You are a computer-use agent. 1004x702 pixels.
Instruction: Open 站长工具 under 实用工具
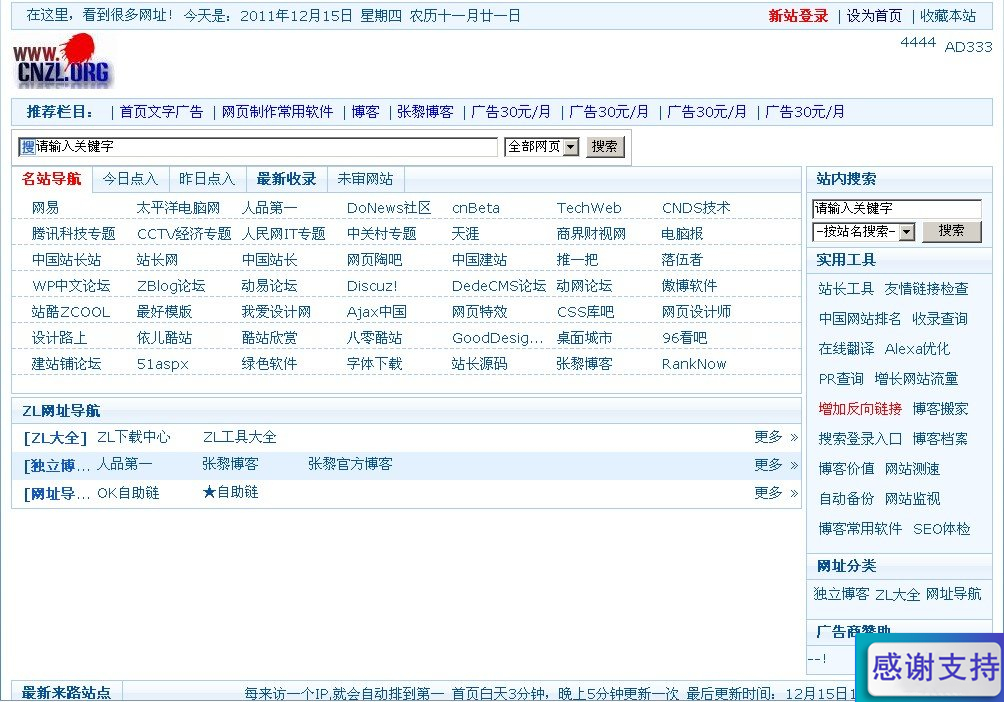846,289
